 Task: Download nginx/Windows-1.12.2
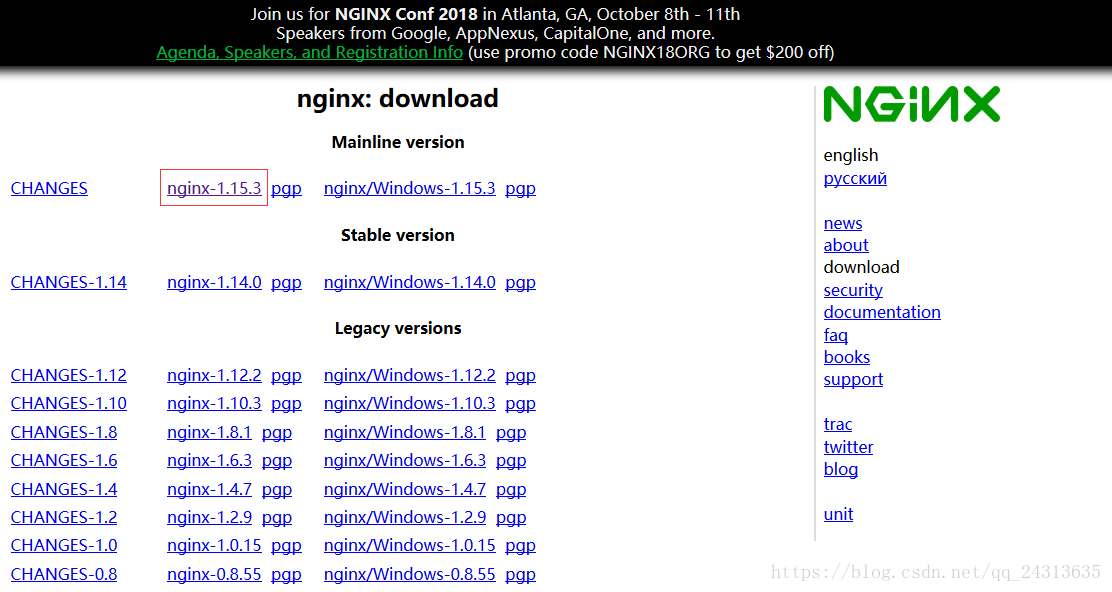click(409, 375)
